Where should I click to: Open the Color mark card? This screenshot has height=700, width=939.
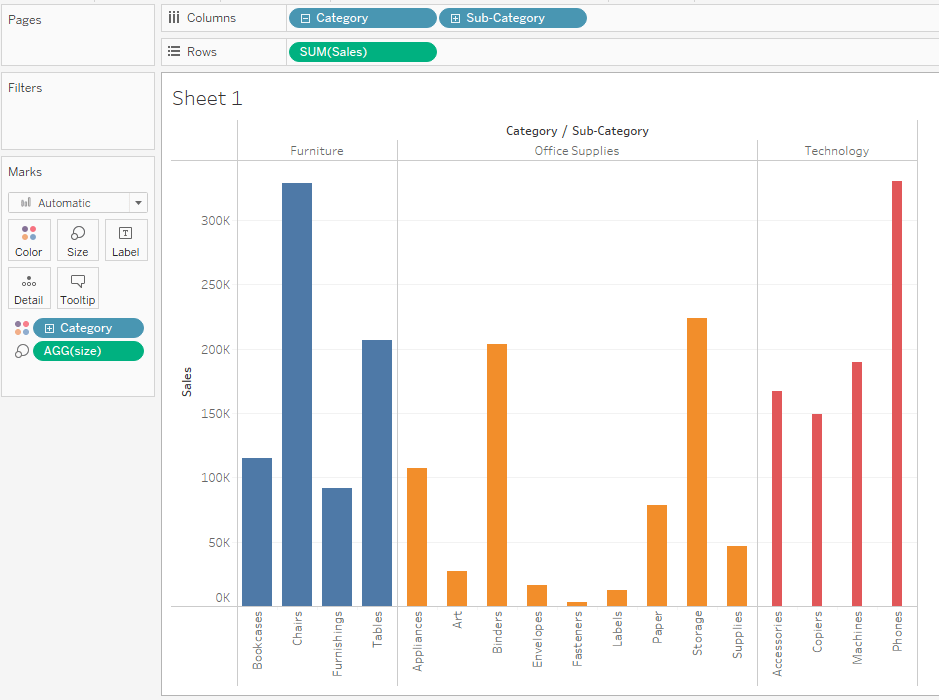(29, 240)
